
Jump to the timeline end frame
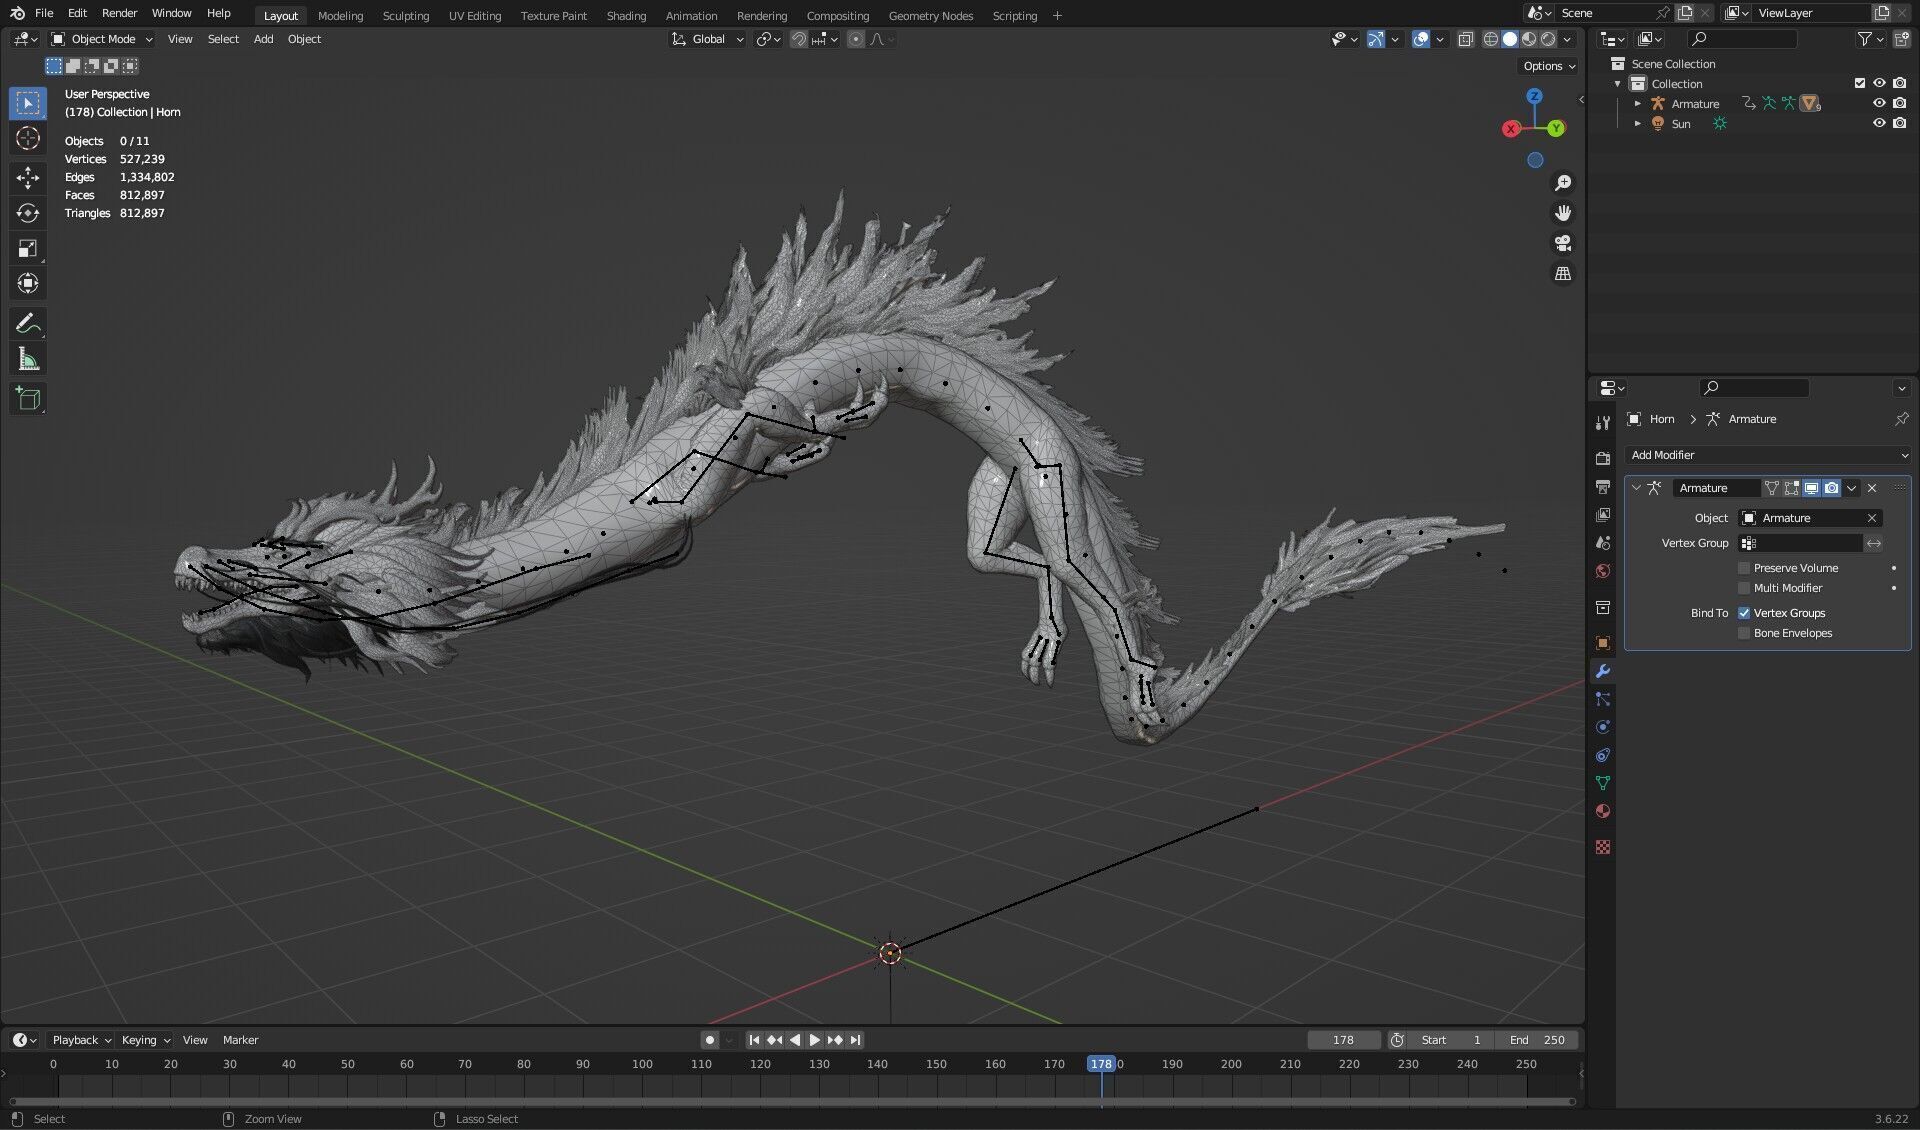click(855, 1040)
